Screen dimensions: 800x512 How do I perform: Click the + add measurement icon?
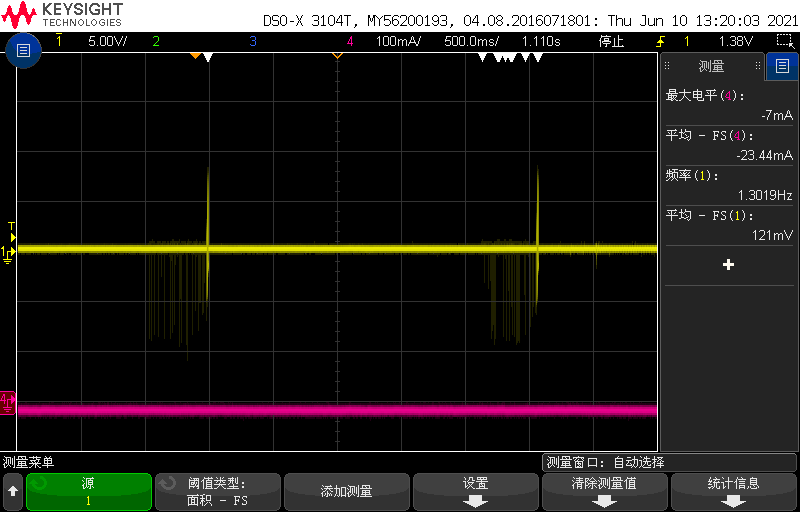729,265
